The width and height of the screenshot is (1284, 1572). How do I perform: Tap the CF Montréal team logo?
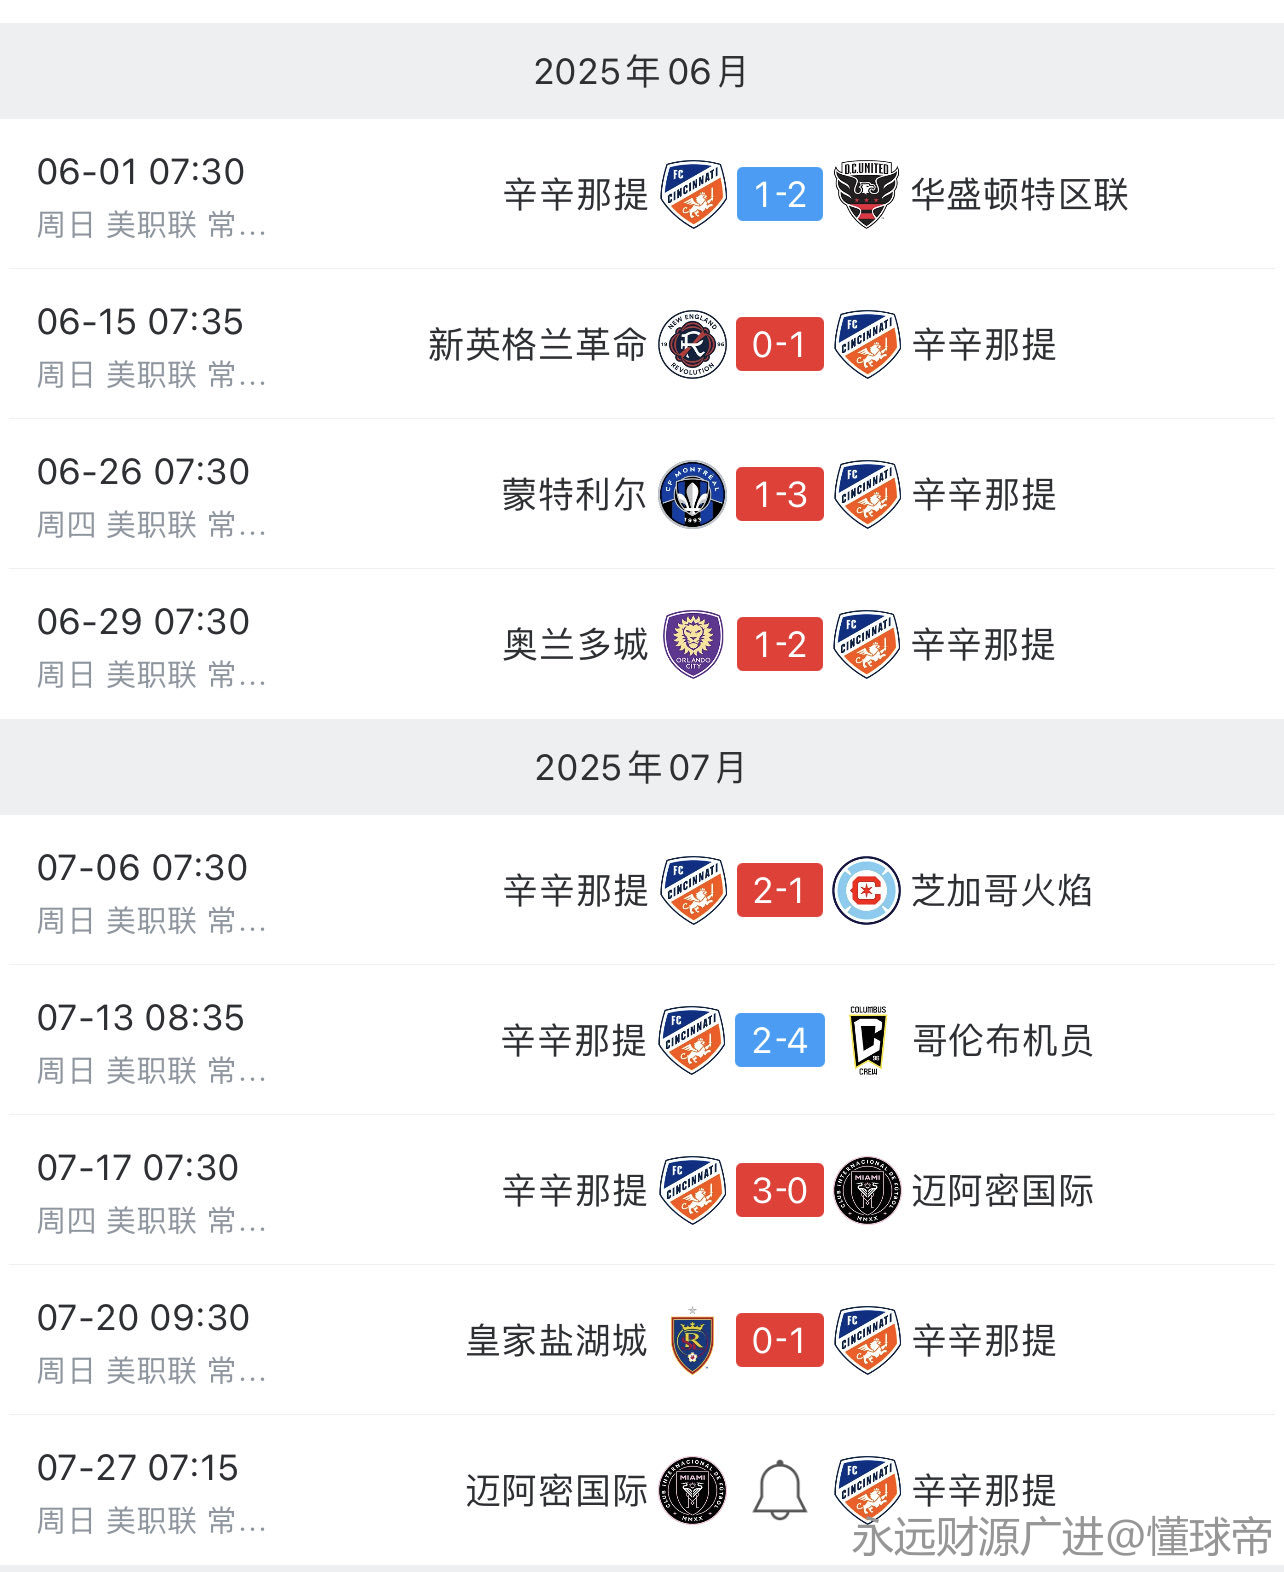pyautogui.click(x=692, y=494)
